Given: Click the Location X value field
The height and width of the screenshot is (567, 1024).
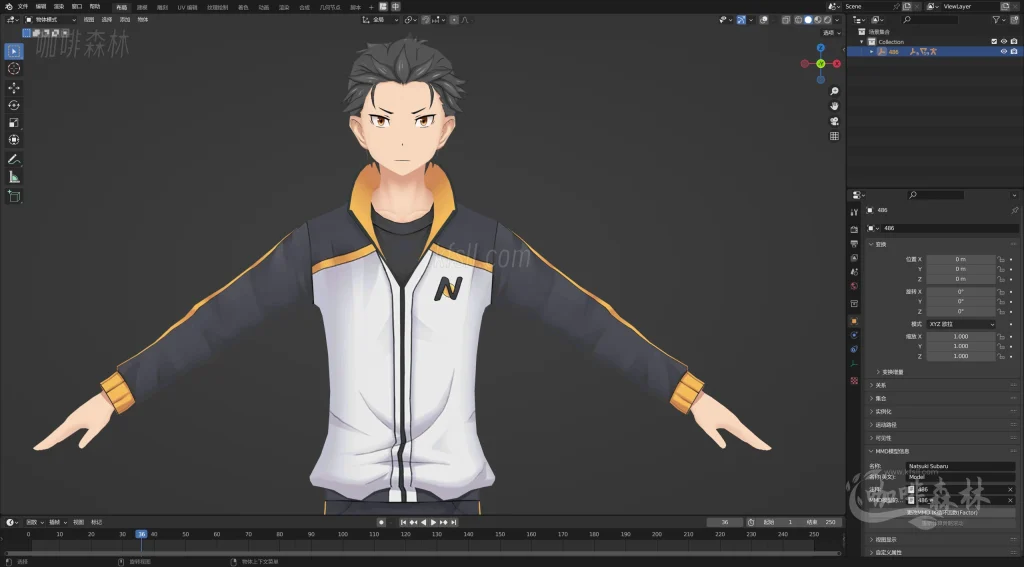Looking at the screenshot, I should [961, 259].
